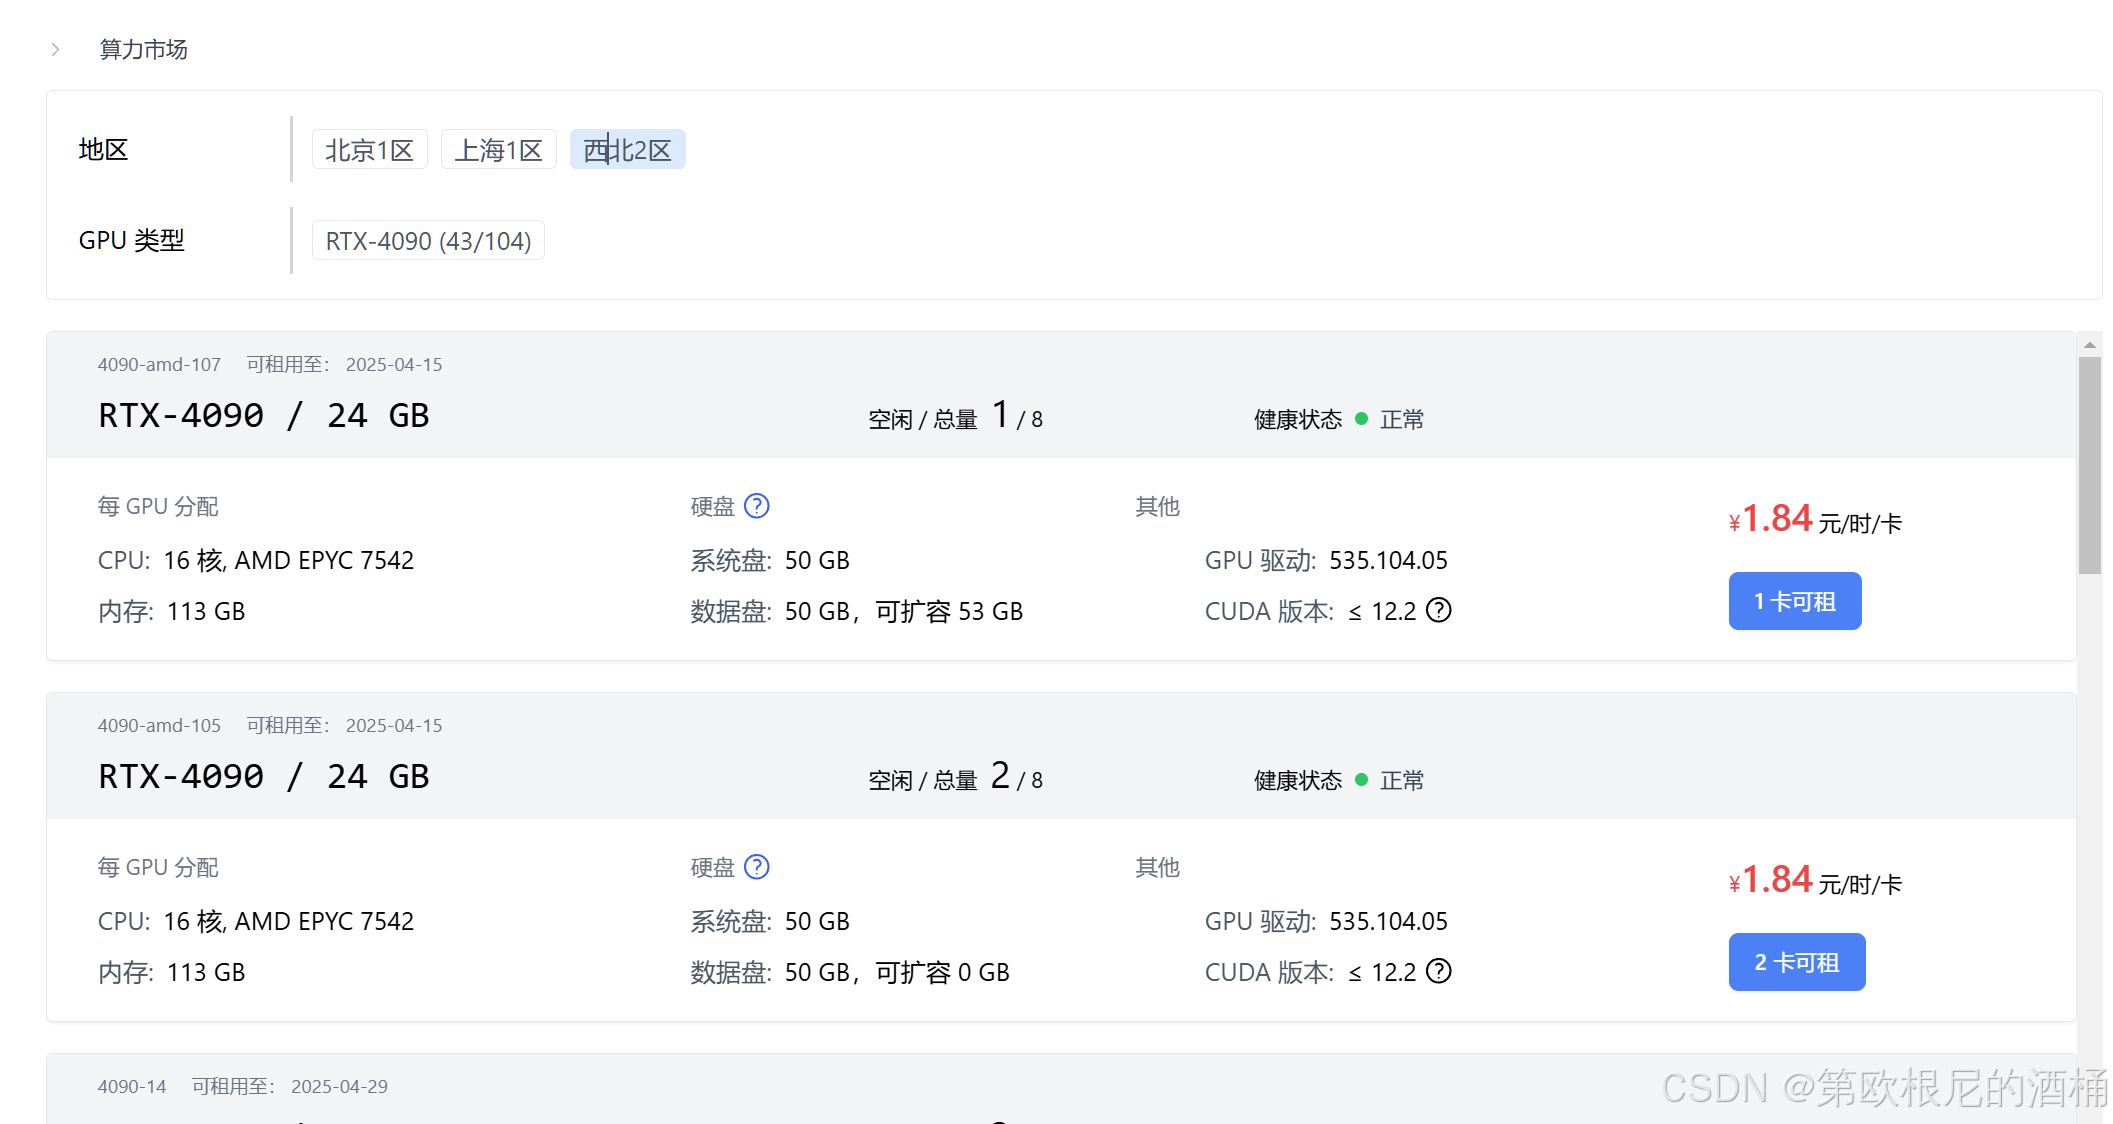The width and height of the screenshot is (2113, 1124).
Task: Click 可扩容 53 GB data disk text
Action: pos(949,612)
